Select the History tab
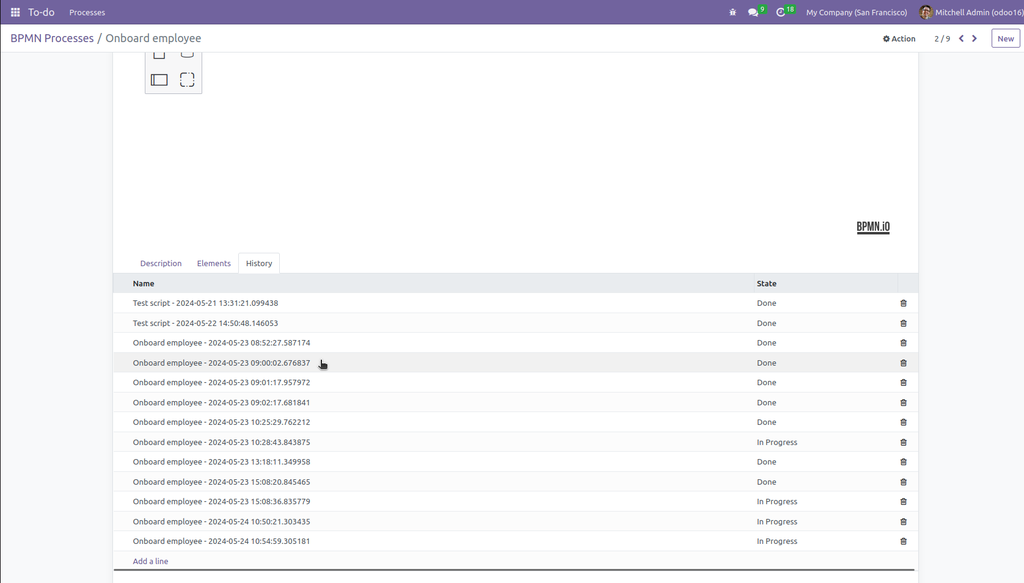The image size is (1024, 583). [259, 263]
